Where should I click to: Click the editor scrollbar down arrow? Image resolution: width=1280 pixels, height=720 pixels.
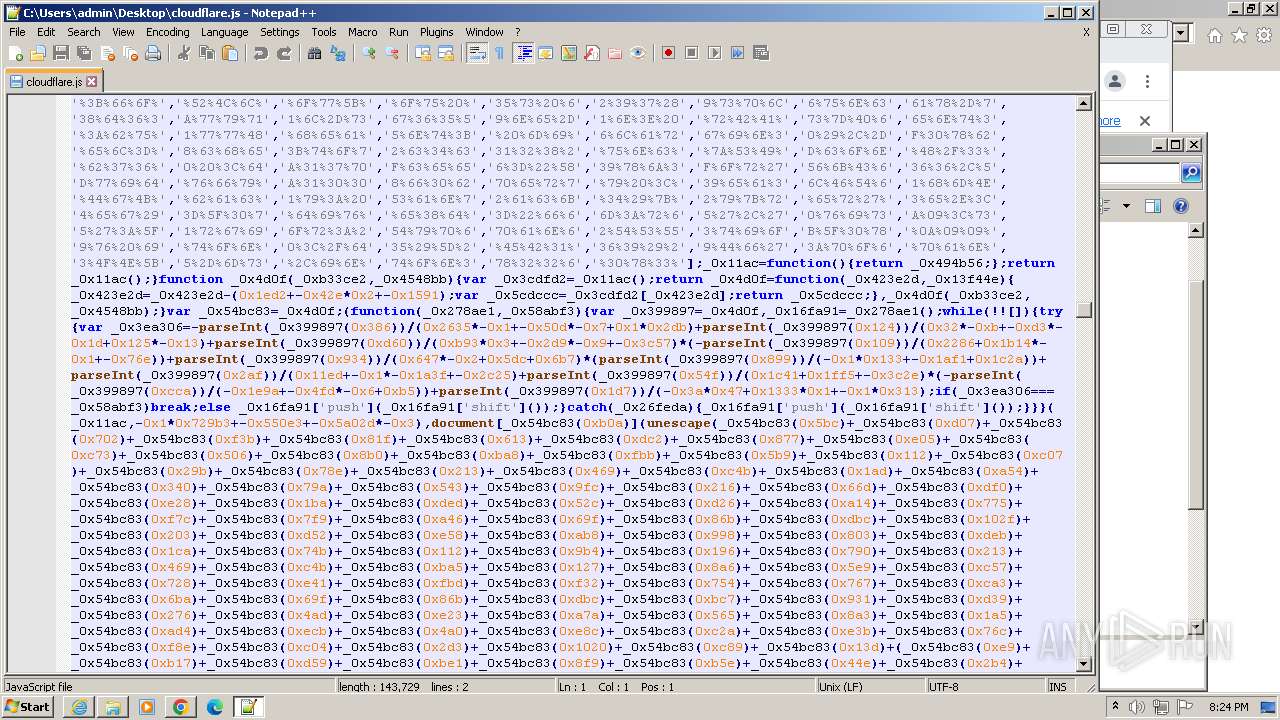[x=1083, y=664]
